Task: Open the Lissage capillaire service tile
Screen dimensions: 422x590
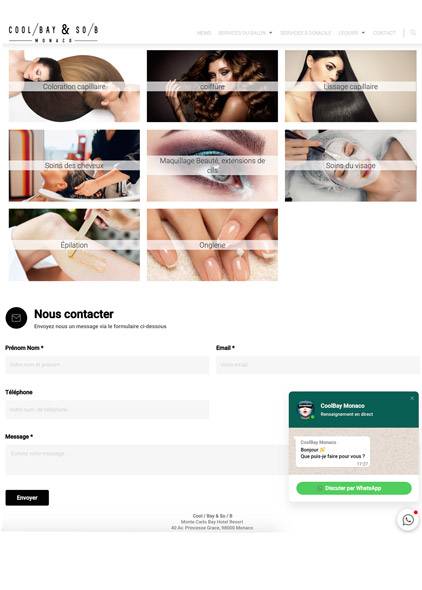Action: (x=351, y=86)
